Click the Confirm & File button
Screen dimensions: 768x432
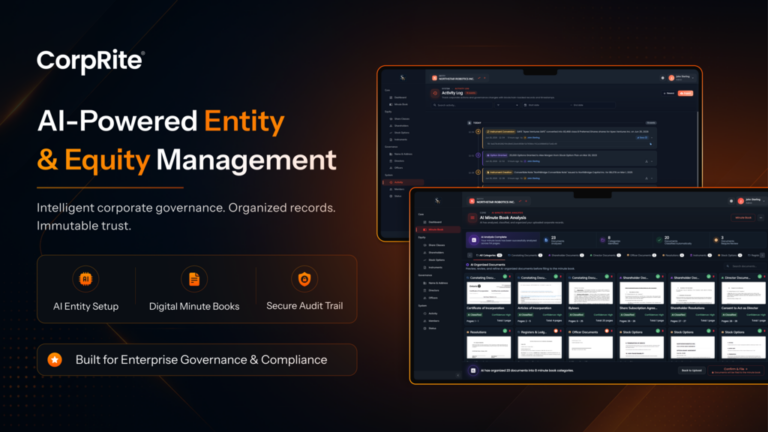tap(736, 370)
